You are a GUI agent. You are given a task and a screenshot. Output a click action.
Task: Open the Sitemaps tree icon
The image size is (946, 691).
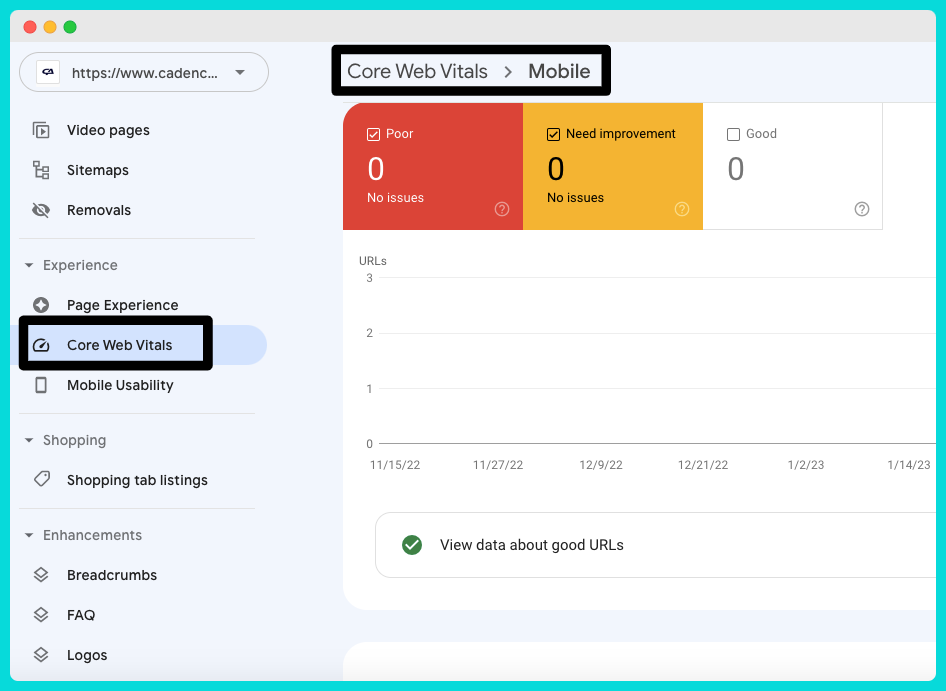pos(41,170)
